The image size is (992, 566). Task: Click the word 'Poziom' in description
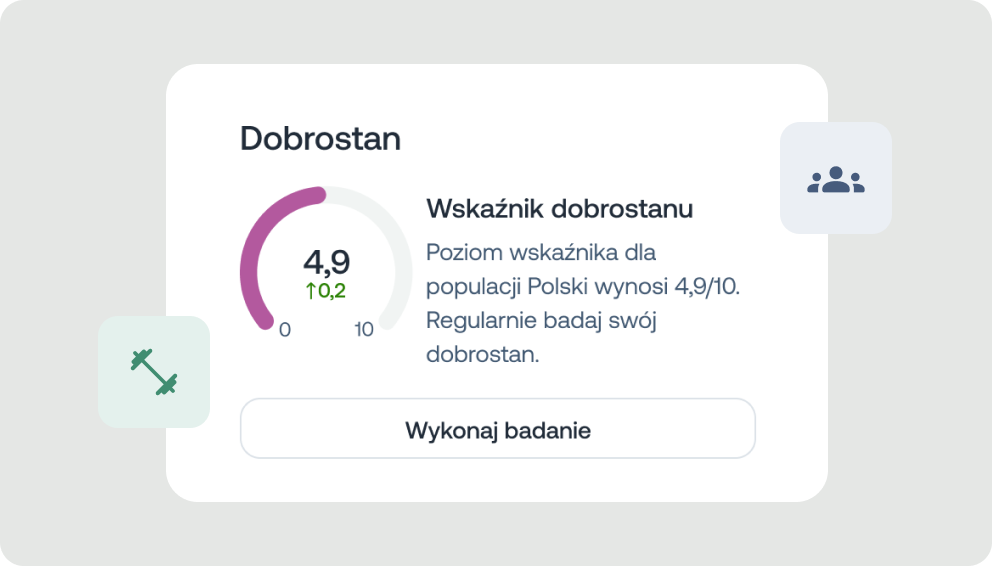coord(464,252)
